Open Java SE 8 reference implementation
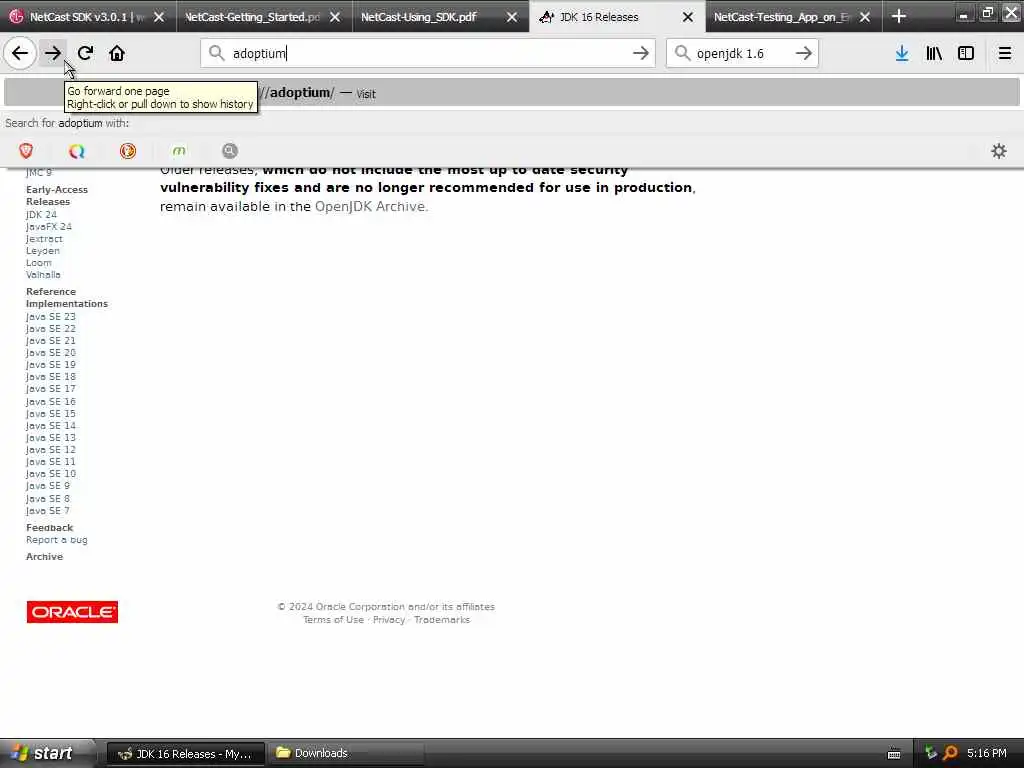 coord(48,498)
